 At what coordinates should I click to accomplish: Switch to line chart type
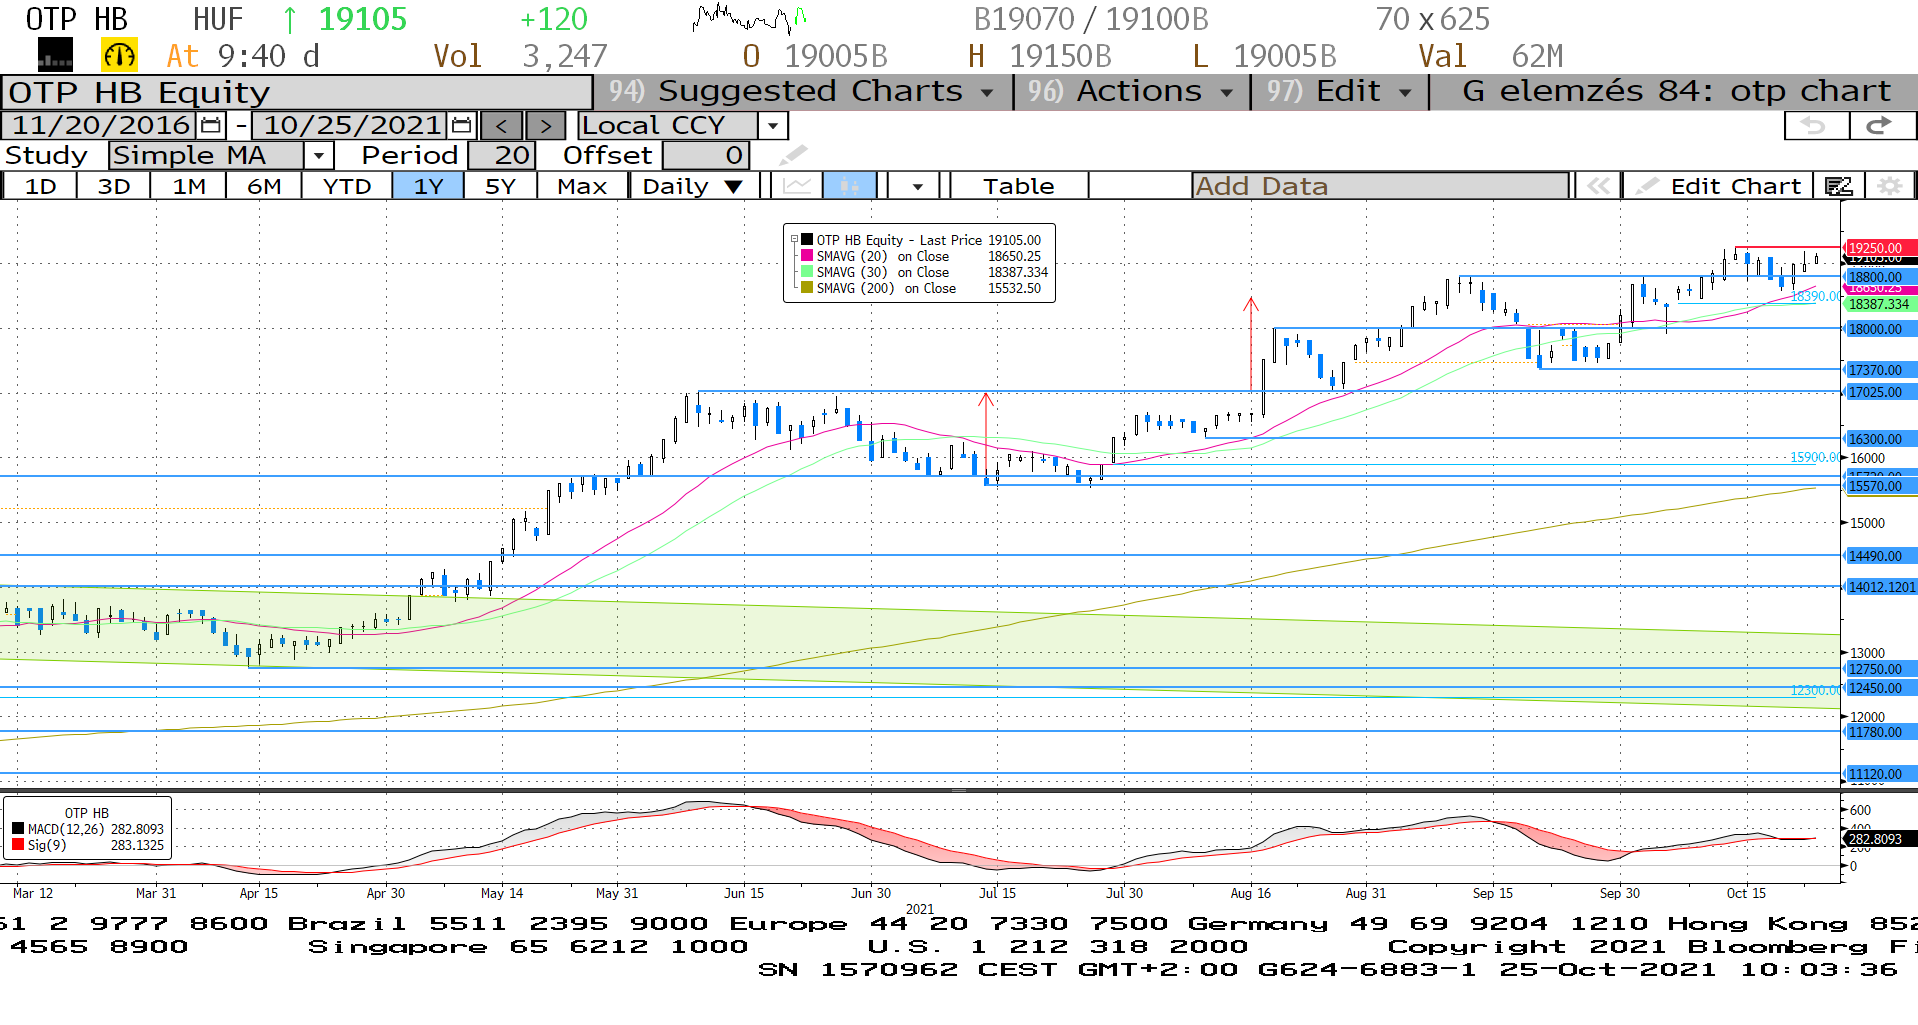pyautogui.click(x=797, y=186)
